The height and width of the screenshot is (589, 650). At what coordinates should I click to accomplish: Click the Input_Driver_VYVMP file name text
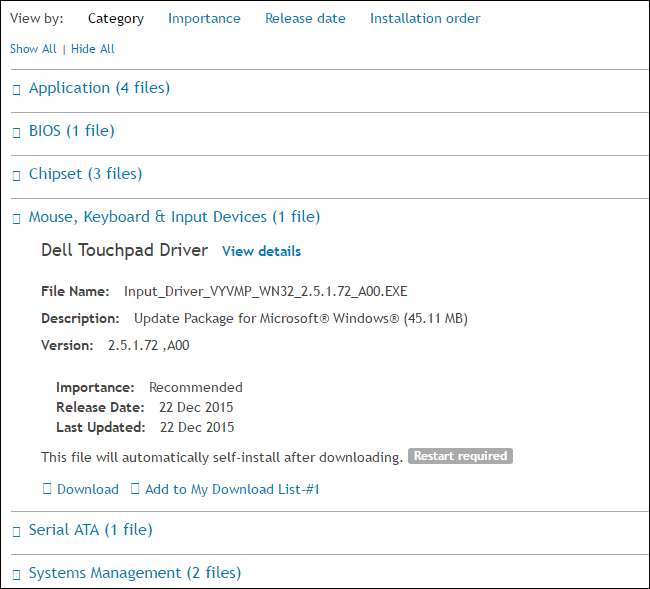[x=265, y=292]
